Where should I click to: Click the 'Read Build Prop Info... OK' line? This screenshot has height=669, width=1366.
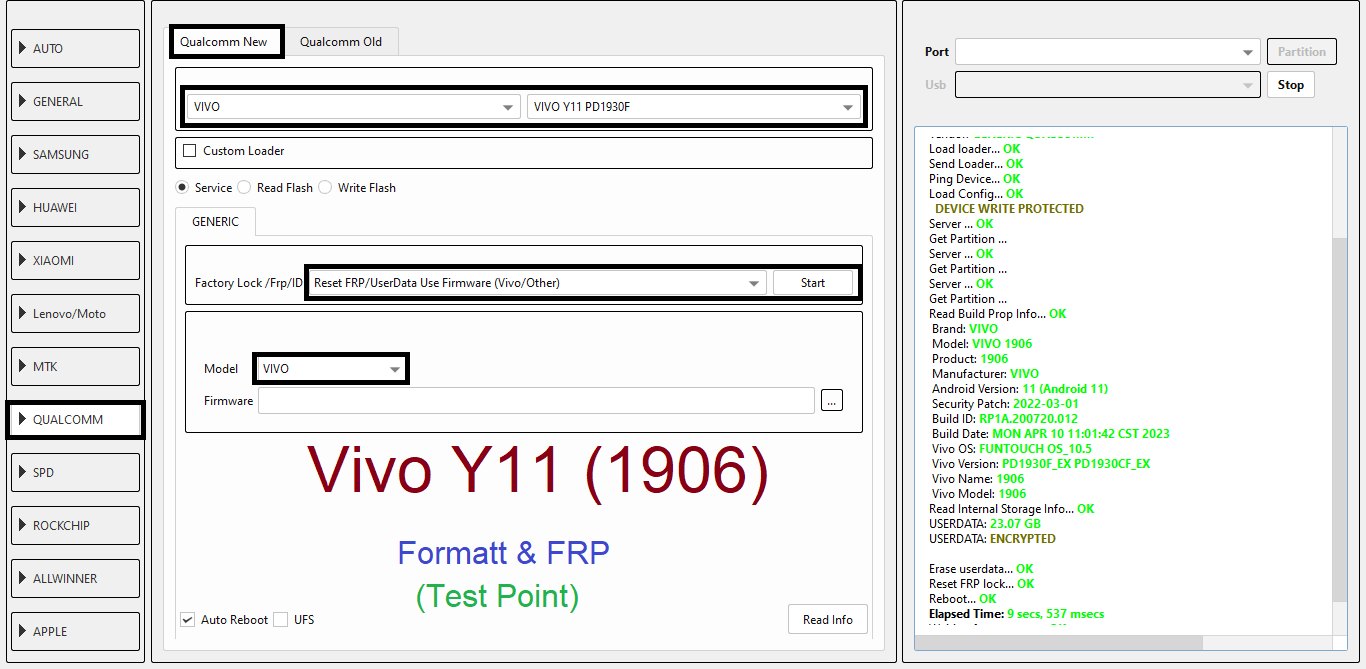coord(998,314)
